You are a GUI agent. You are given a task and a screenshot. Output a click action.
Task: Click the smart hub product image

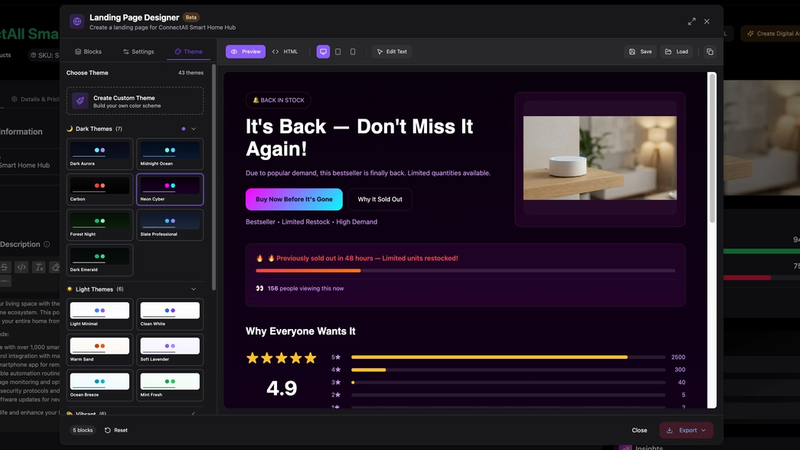[600, 158]
